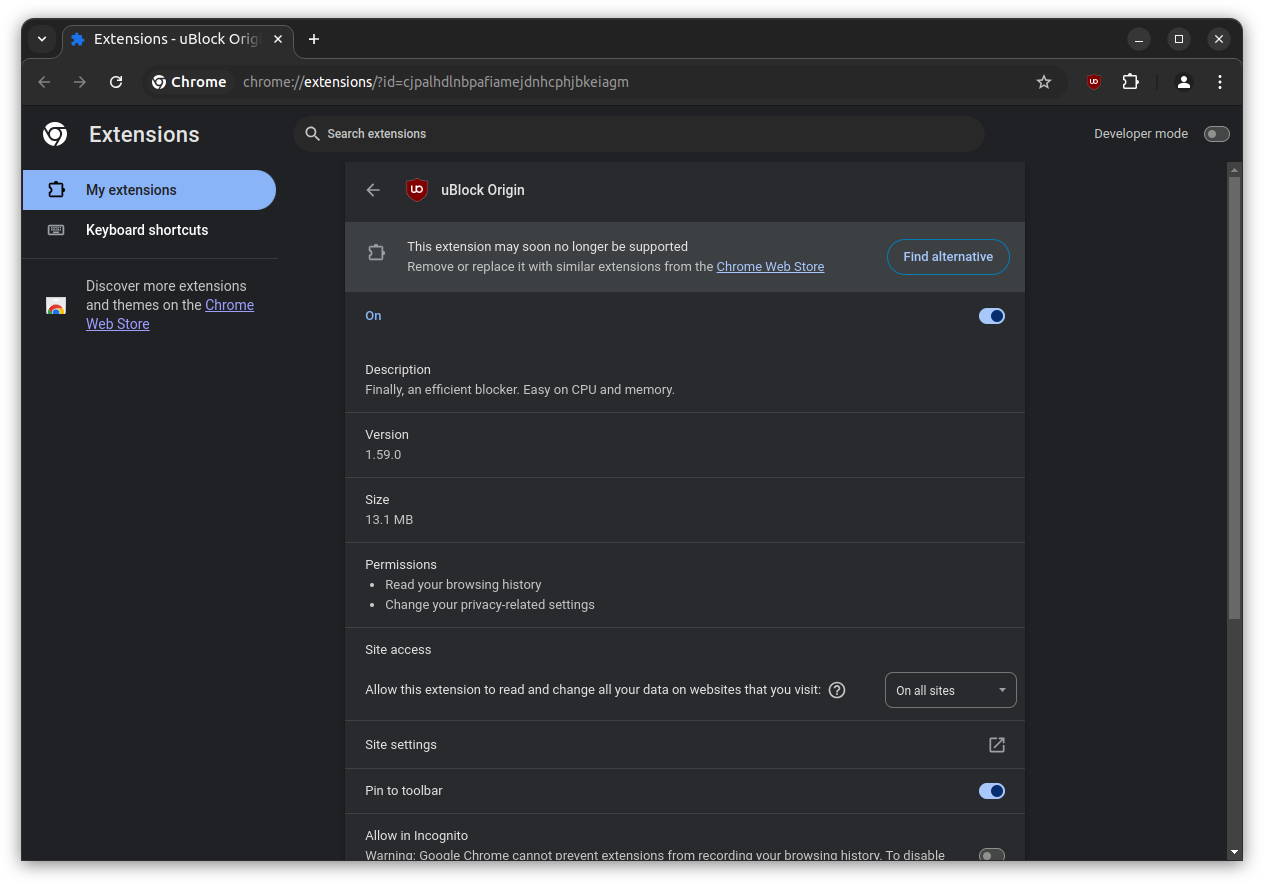Bookmark this page with the star icon
This screenshot has width=1264, height=885.
point(1044,82)
